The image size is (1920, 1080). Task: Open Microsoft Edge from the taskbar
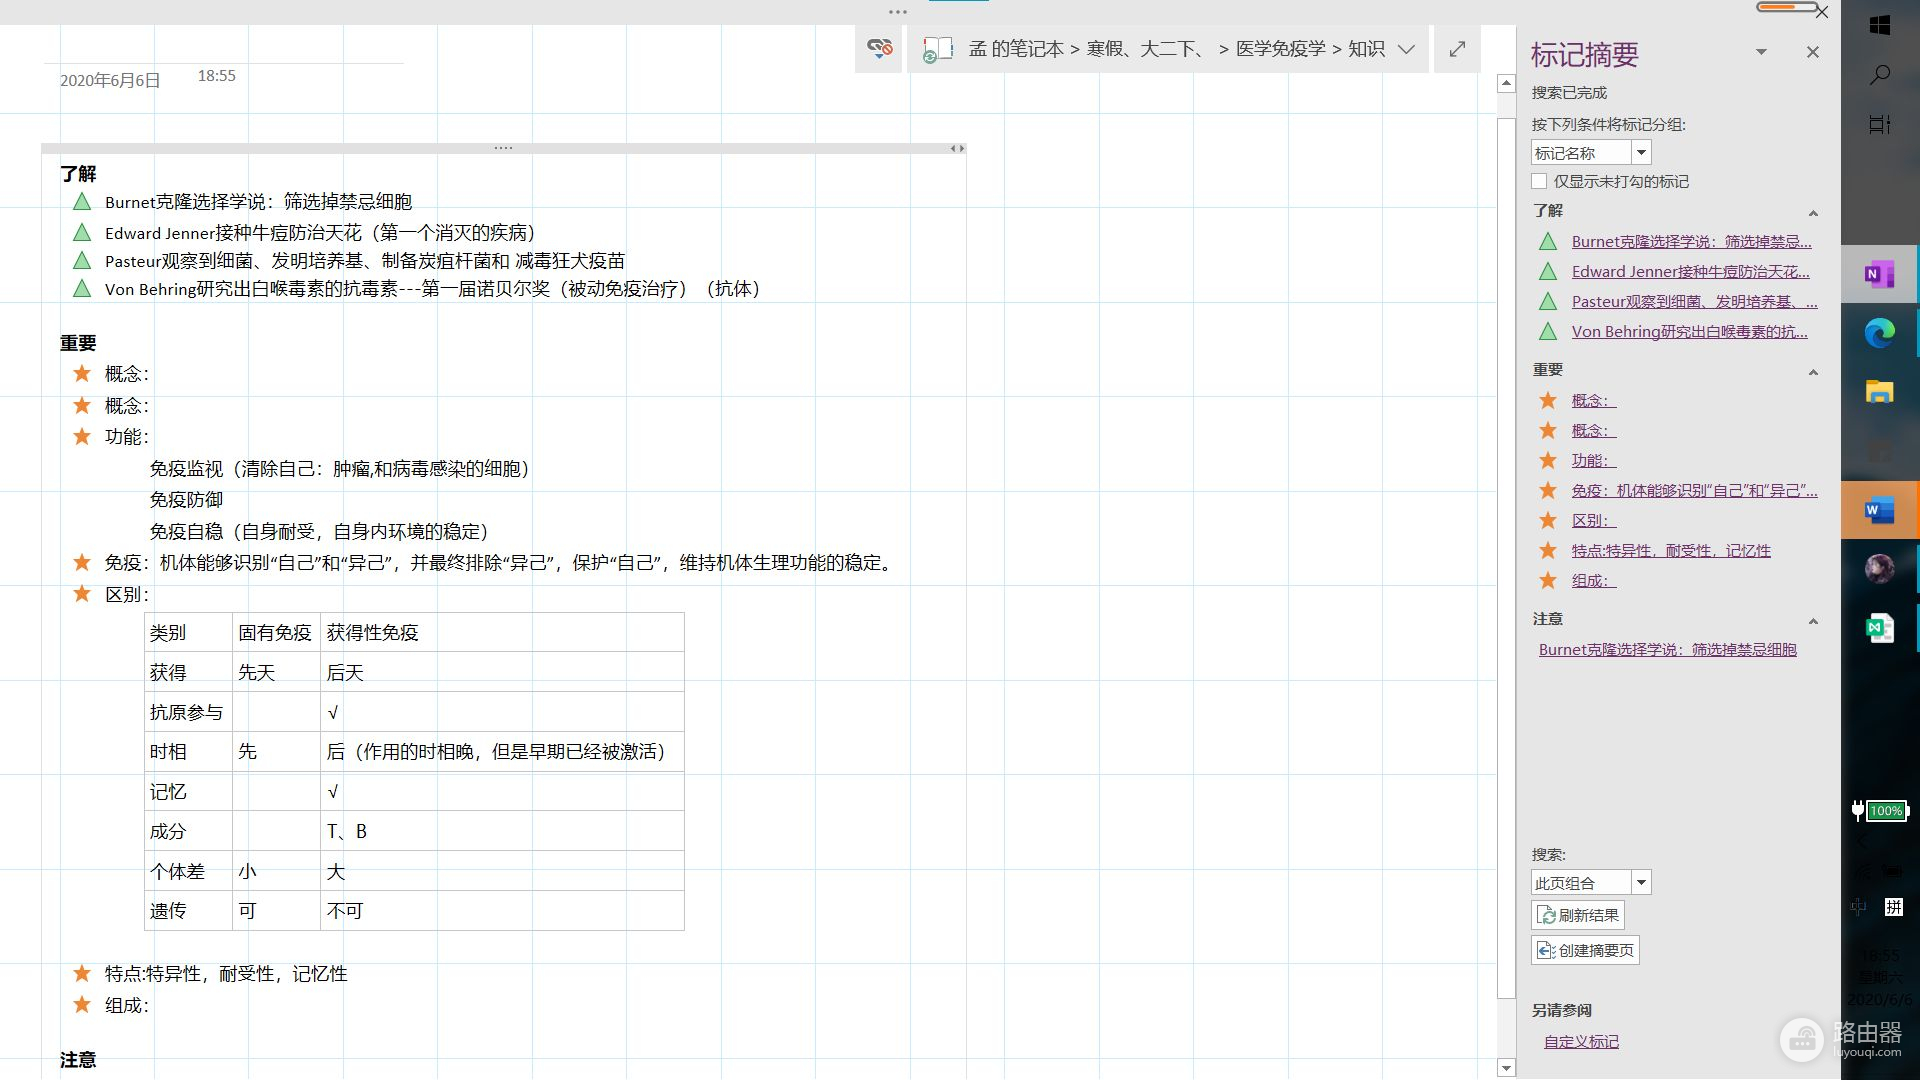1879,333
